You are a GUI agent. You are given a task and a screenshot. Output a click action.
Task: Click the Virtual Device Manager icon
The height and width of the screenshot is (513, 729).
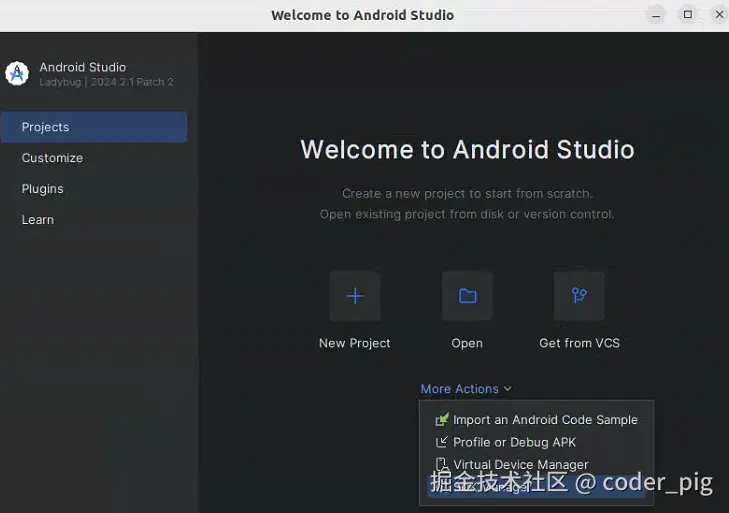441,464
